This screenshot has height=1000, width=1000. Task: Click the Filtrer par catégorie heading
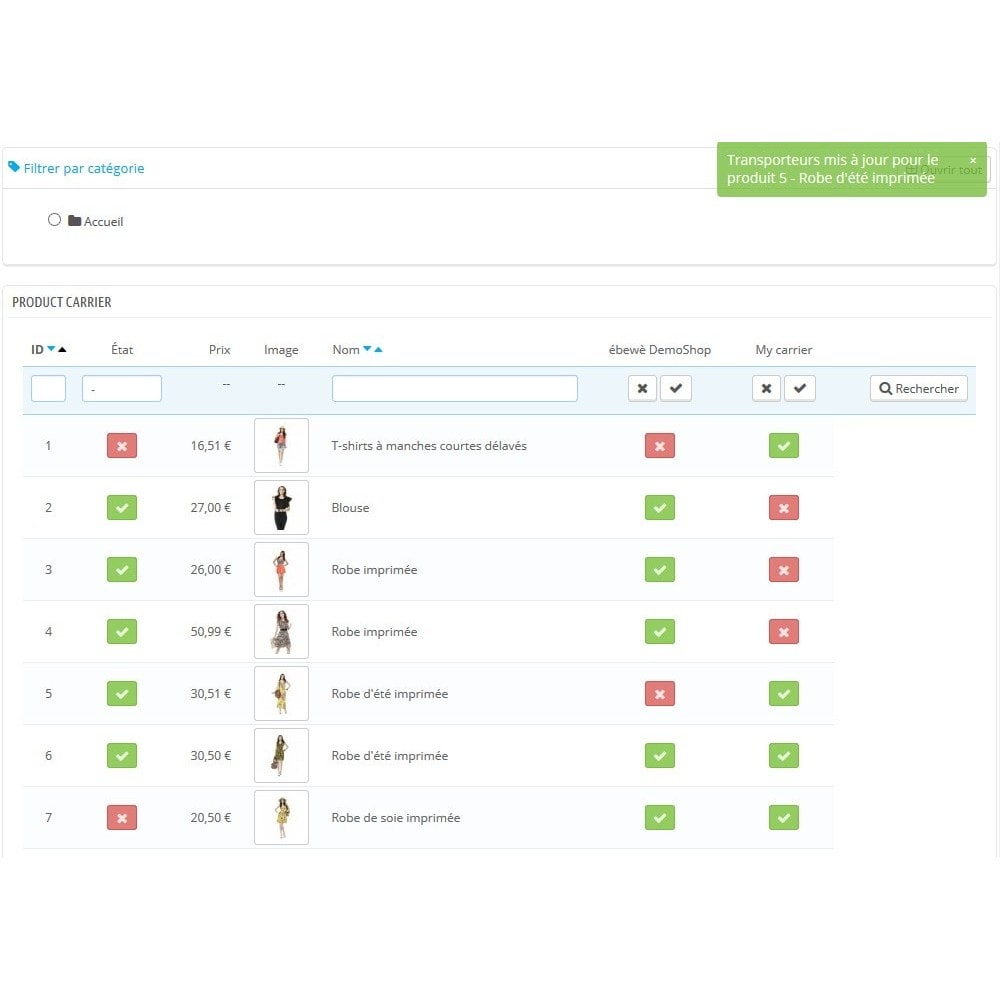pos(84,168)
